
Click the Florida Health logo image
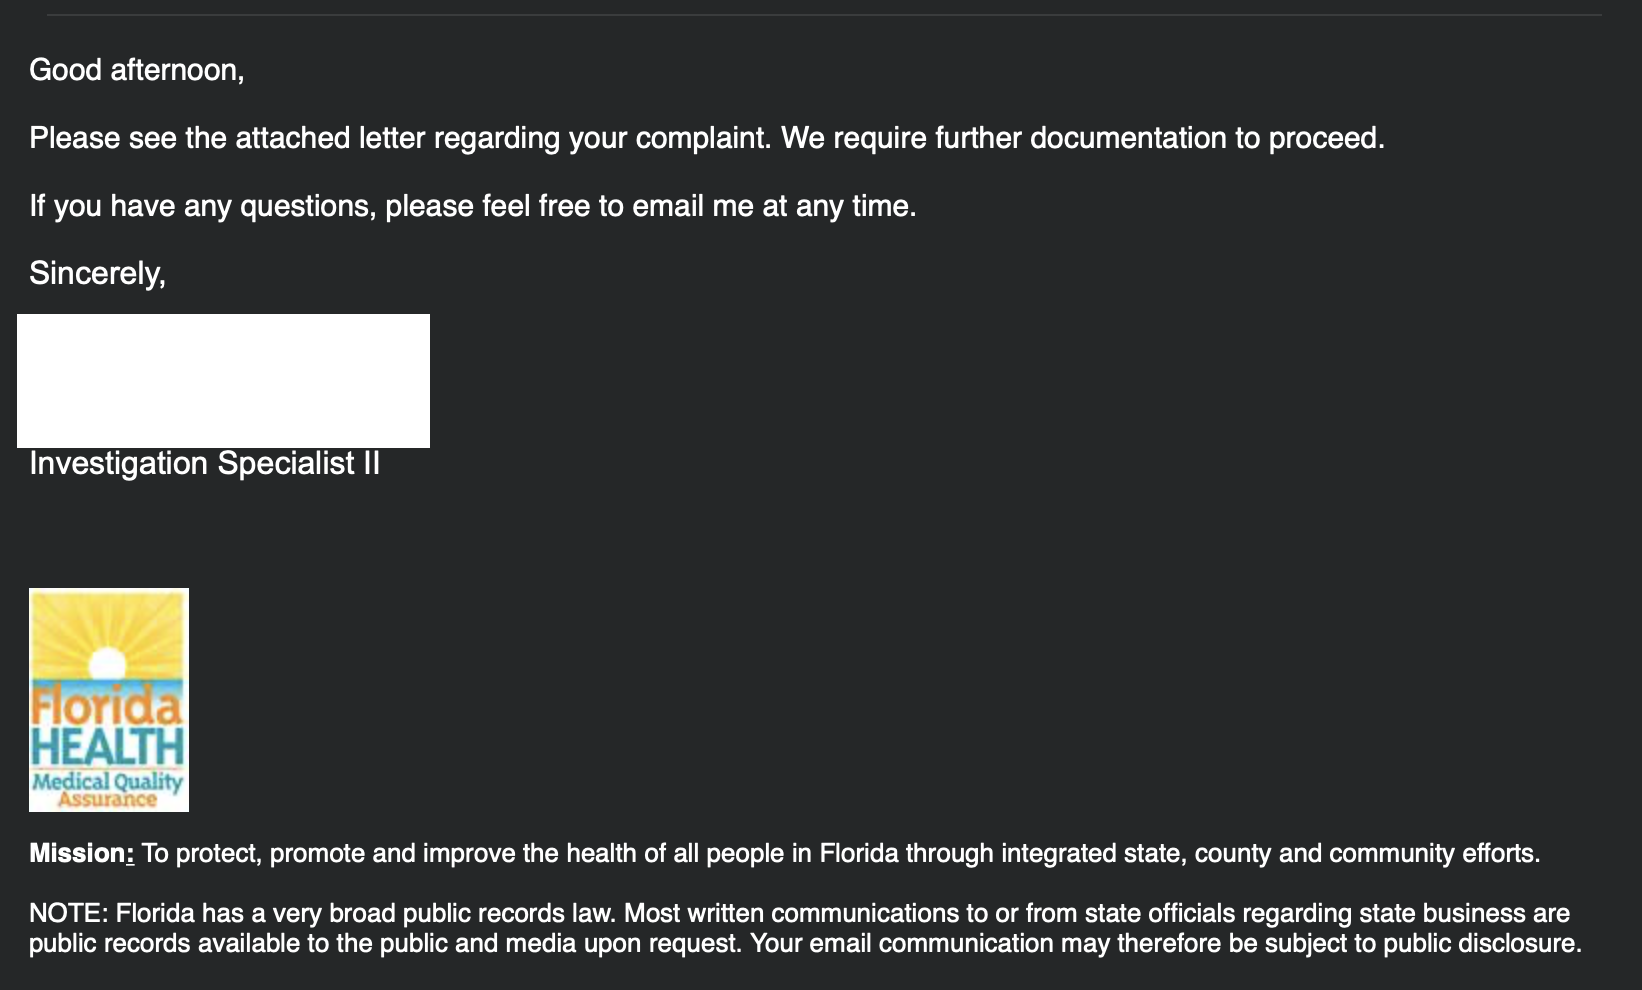click(x=108, y=699)
